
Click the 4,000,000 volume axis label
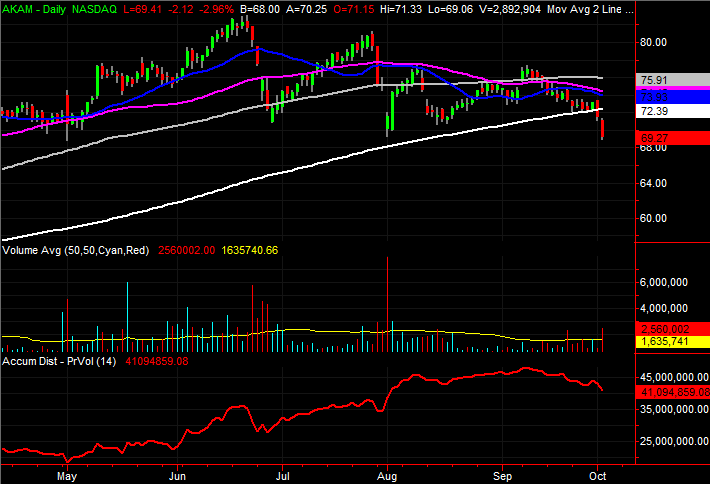point(663,308)
